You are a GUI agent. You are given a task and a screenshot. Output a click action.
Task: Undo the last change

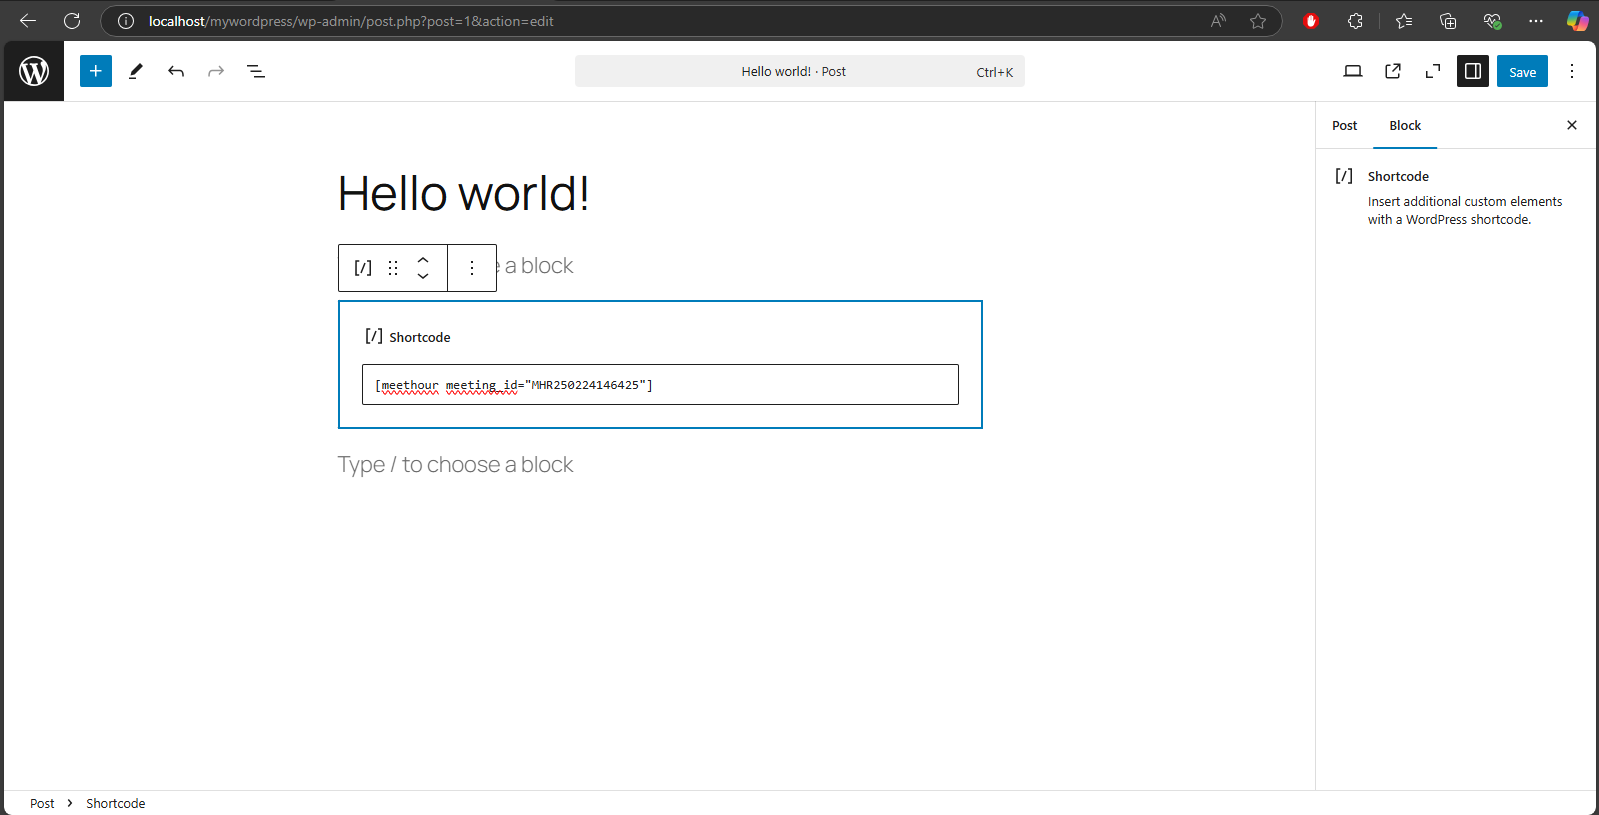click(x=176, y=71)
